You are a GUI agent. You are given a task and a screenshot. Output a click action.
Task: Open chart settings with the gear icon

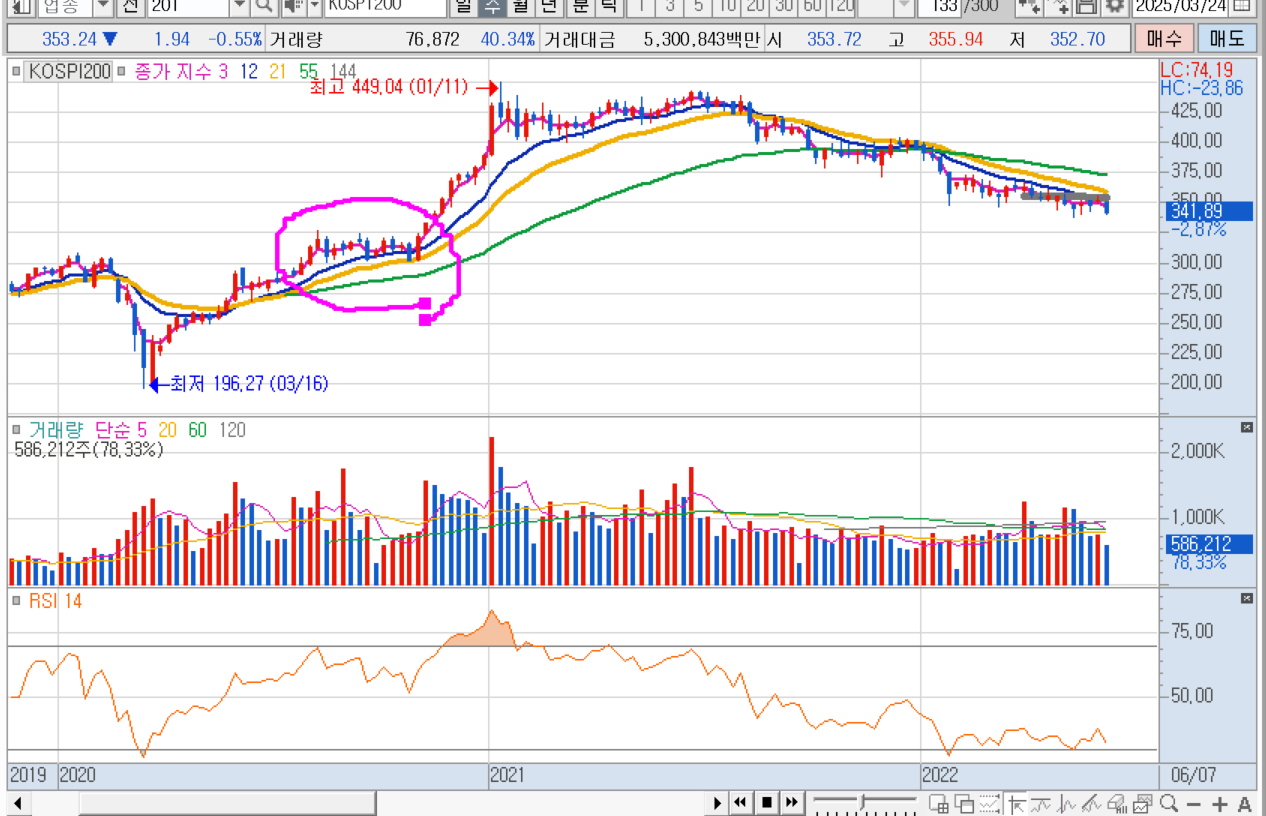1115,7
